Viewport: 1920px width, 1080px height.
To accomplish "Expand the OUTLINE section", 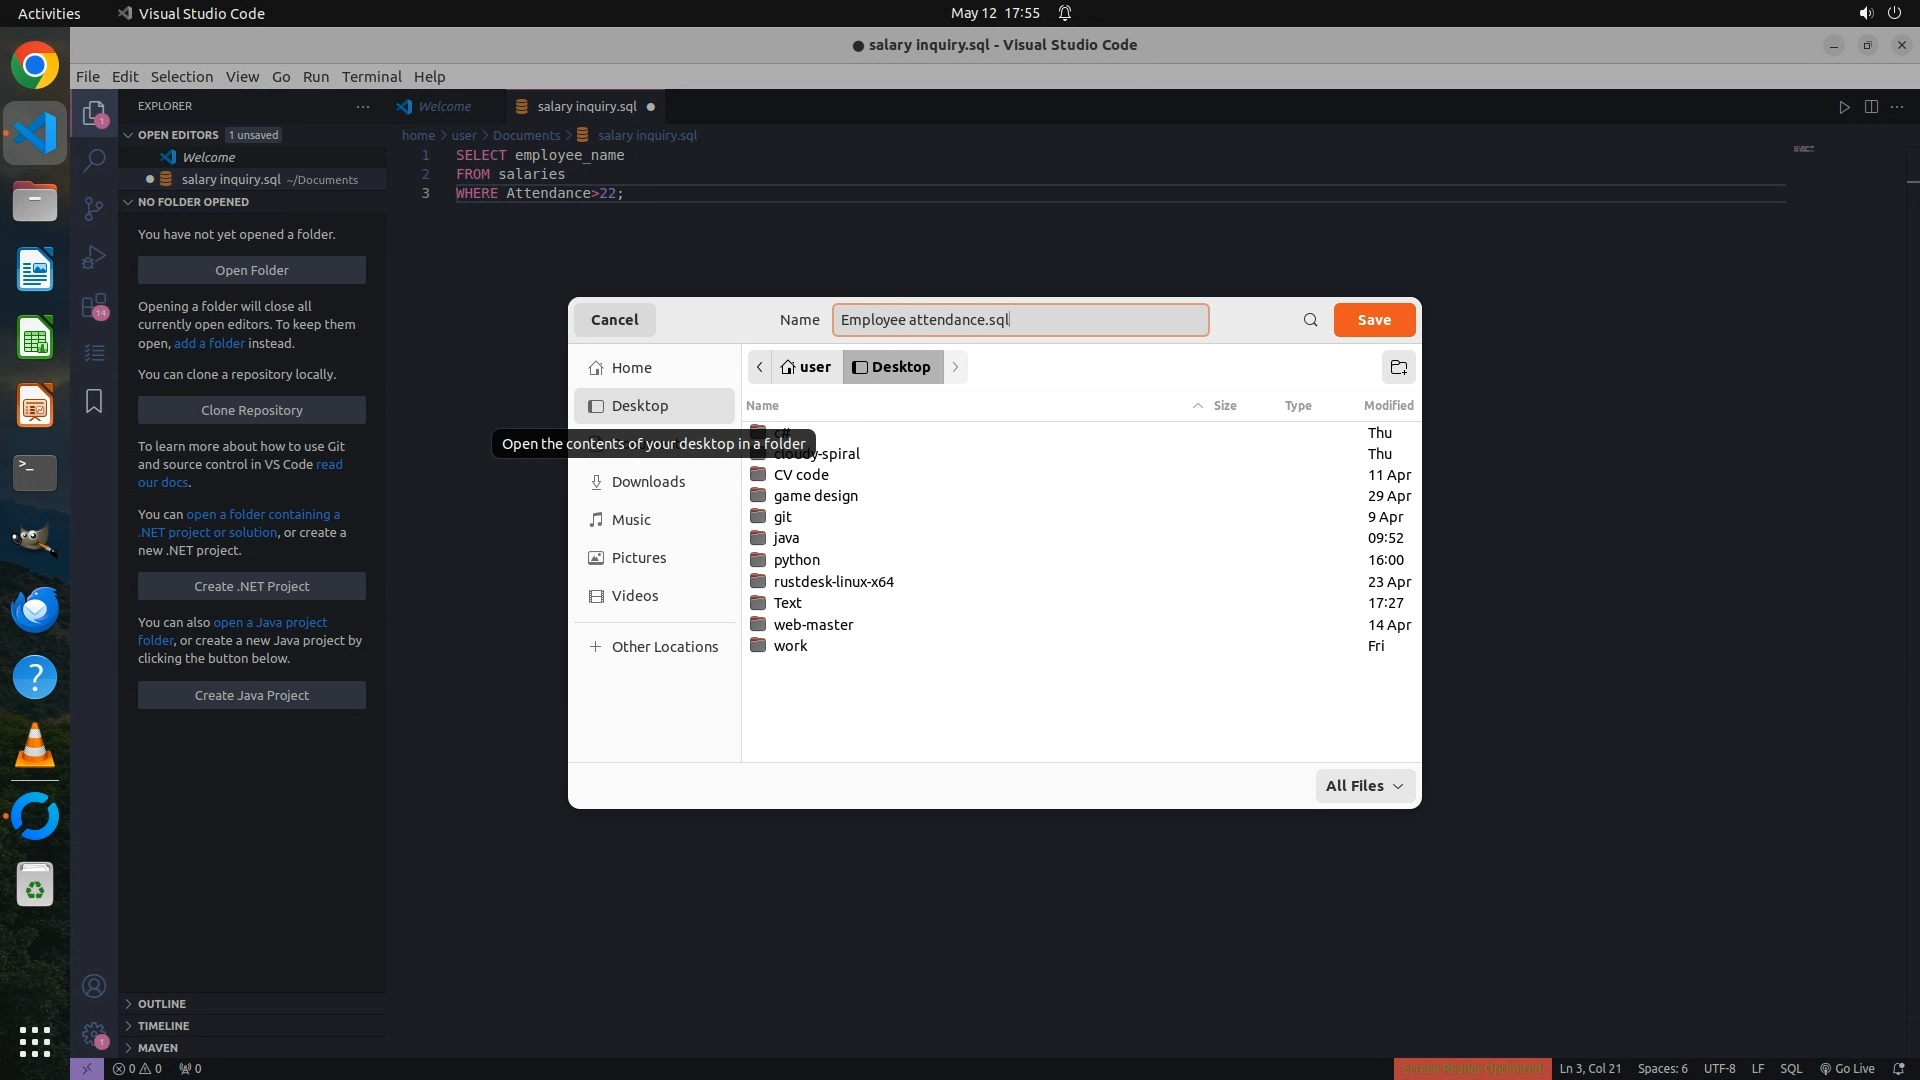I will [x=162, y=1004].
